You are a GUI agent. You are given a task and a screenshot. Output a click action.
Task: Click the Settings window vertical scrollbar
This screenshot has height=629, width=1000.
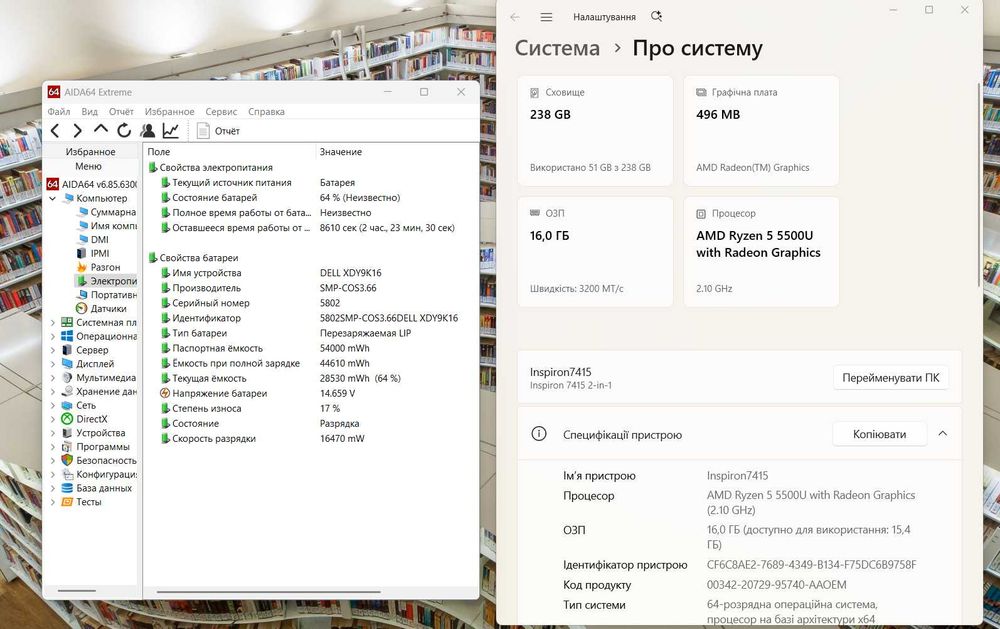(x=979, y=185)
